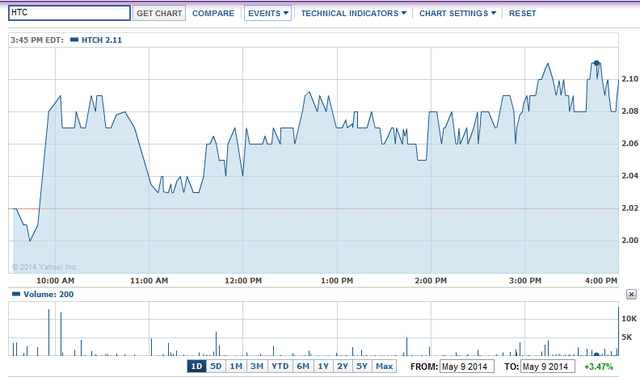This screenshot has width=640, height=377.
Task: Open the TECHNICAL INDICATORS dropdown
Action: click(x=353, y=13)
